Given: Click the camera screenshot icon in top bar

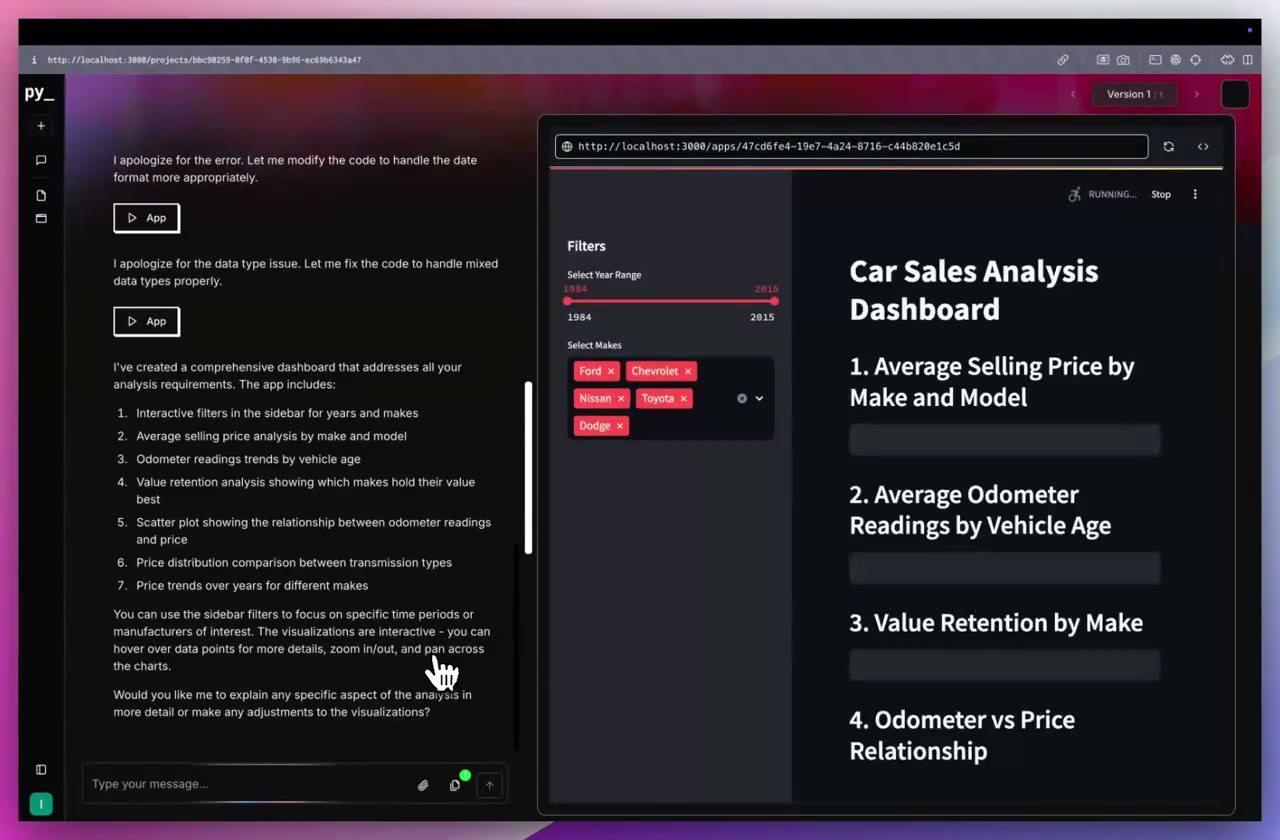Looking at the screenshot, I should pos(1123,60).
